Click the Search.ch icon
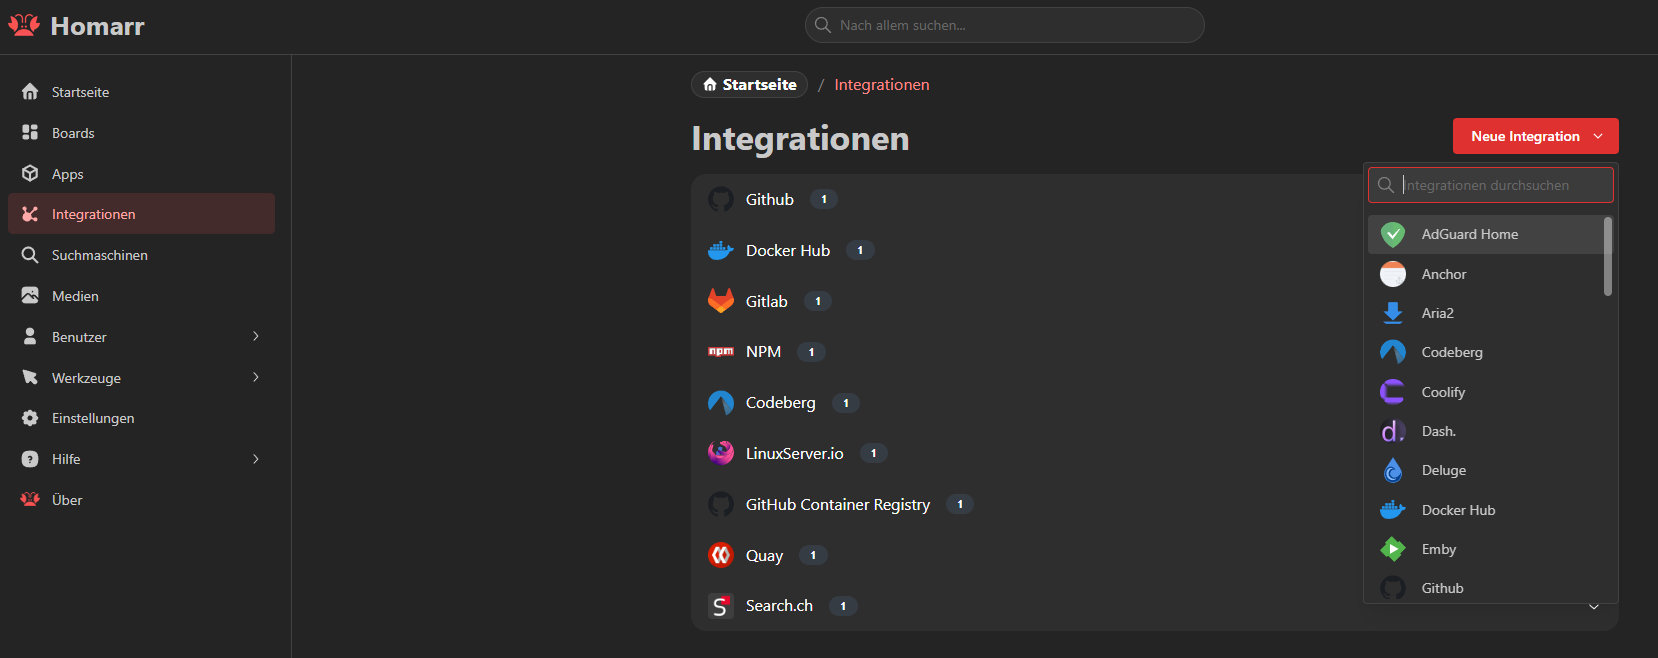Image resolution: width=1658 pixels, height=658 pixels. (720, 606)
